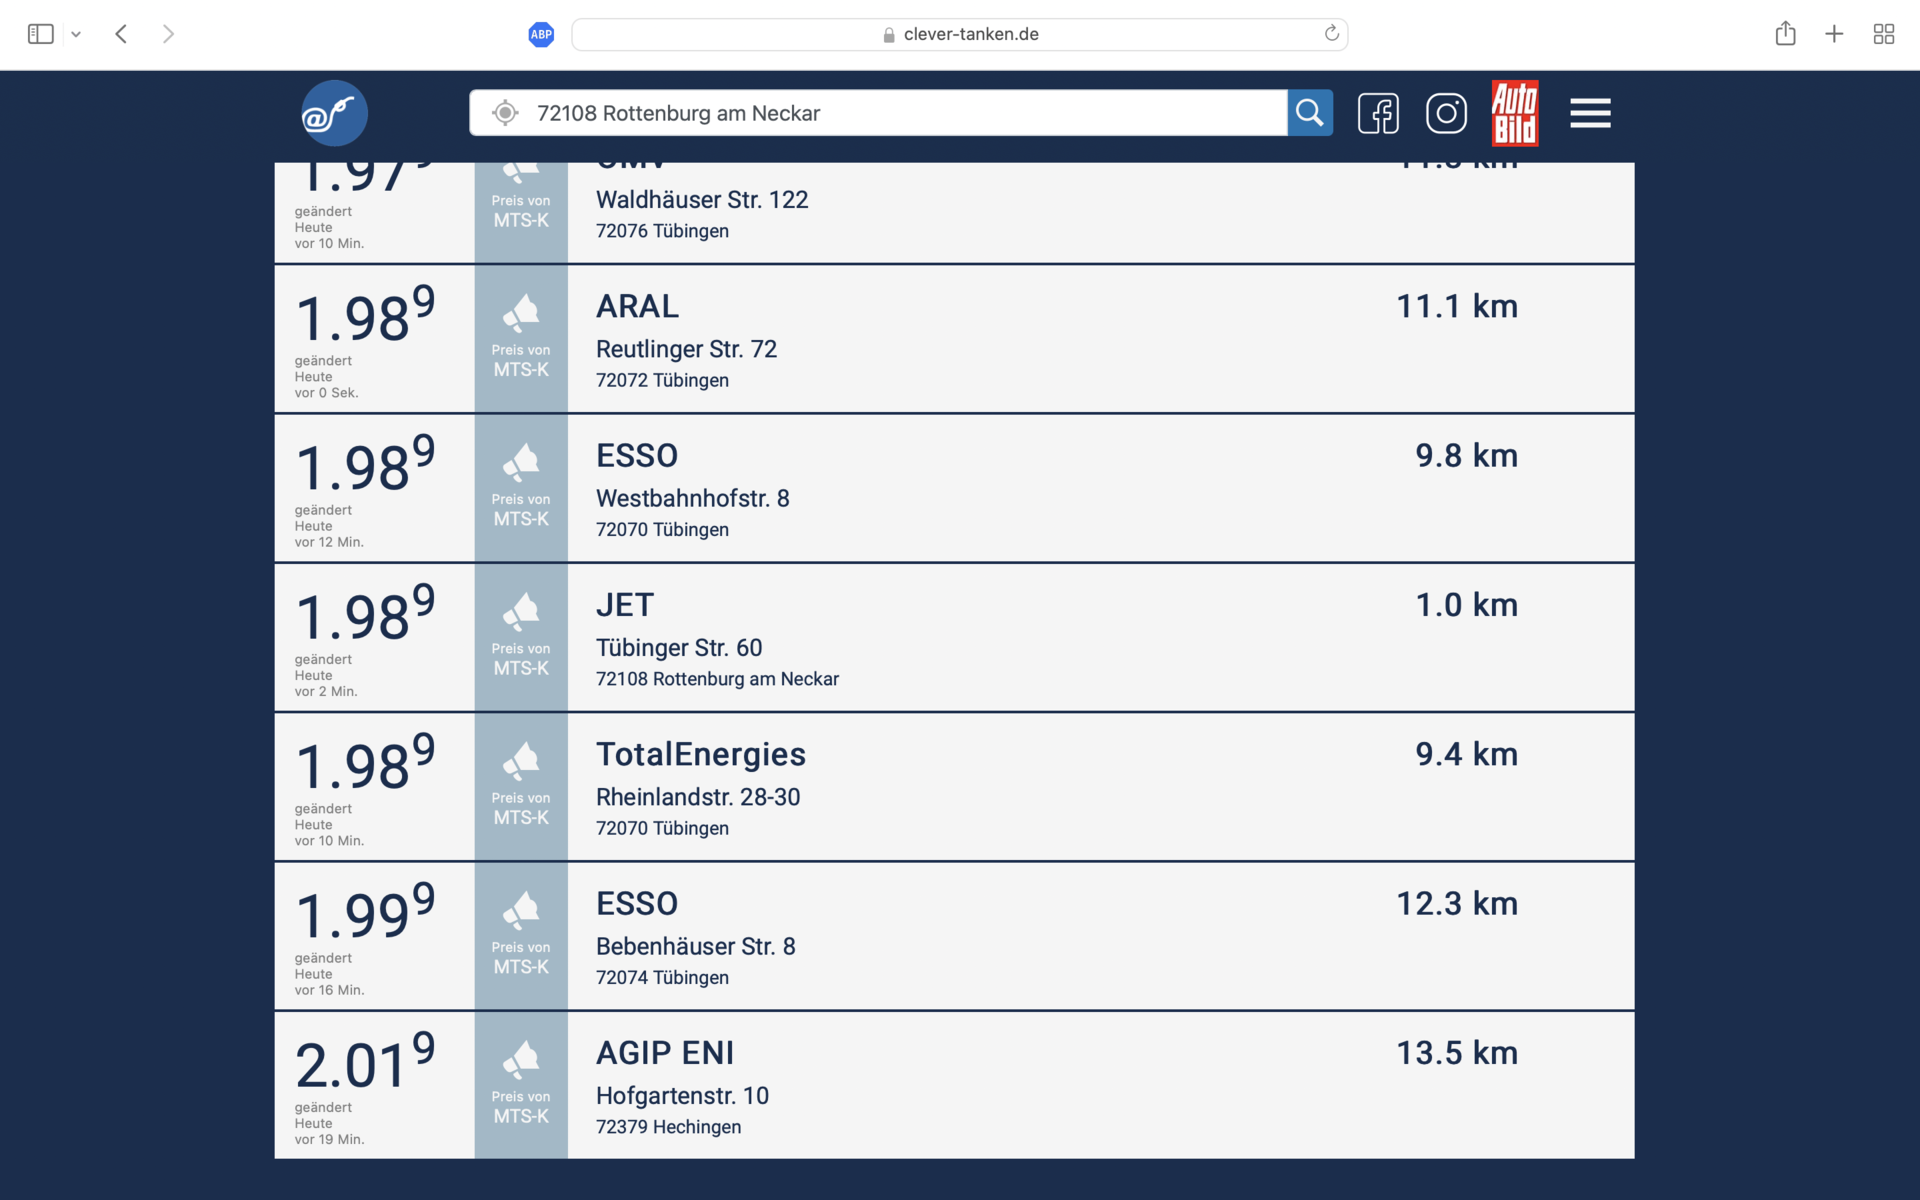
Task: Click the 72108 Rottenburg am Neckar text in JET row
Action: [x=717, y=679]
